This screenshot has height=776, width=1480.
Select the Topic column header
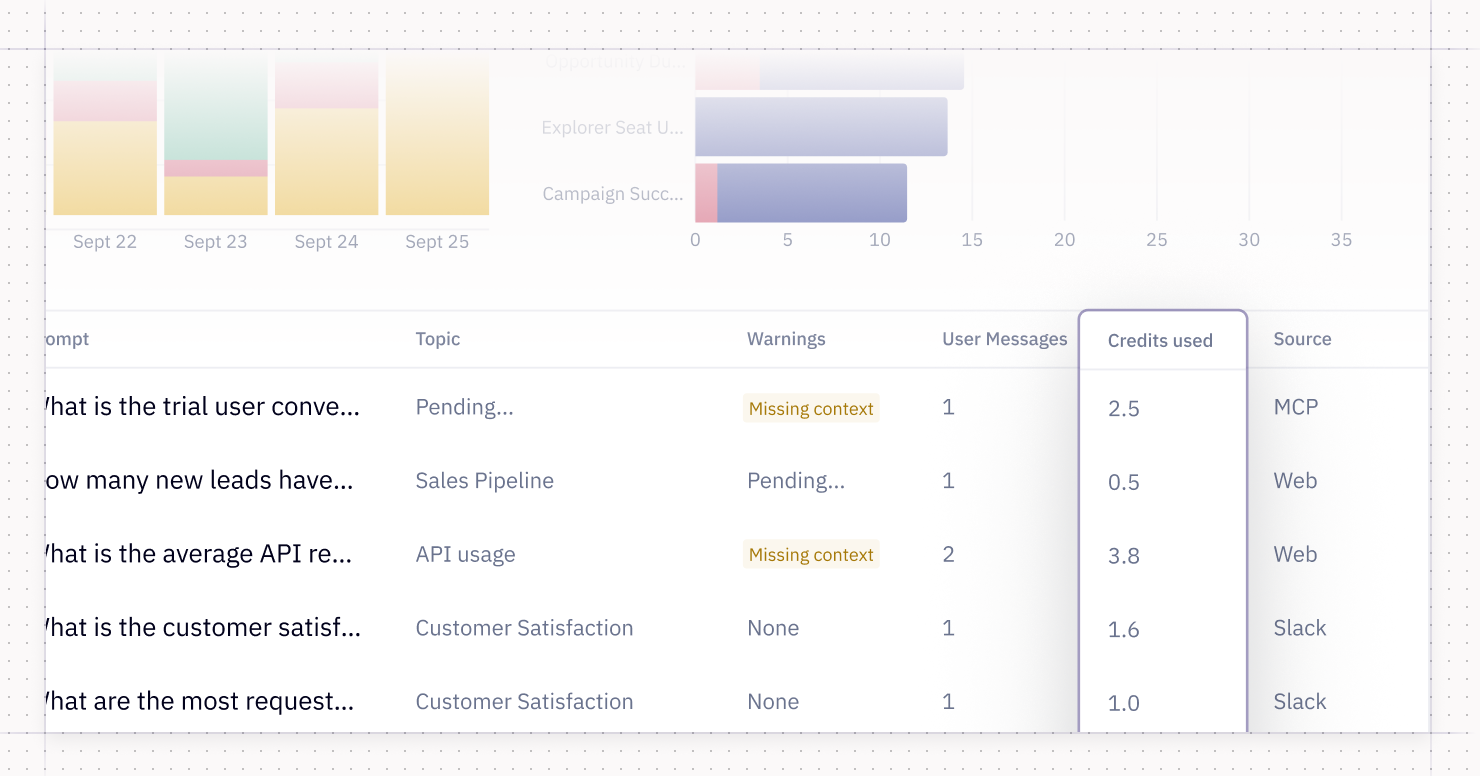click(x=438, y=339)
